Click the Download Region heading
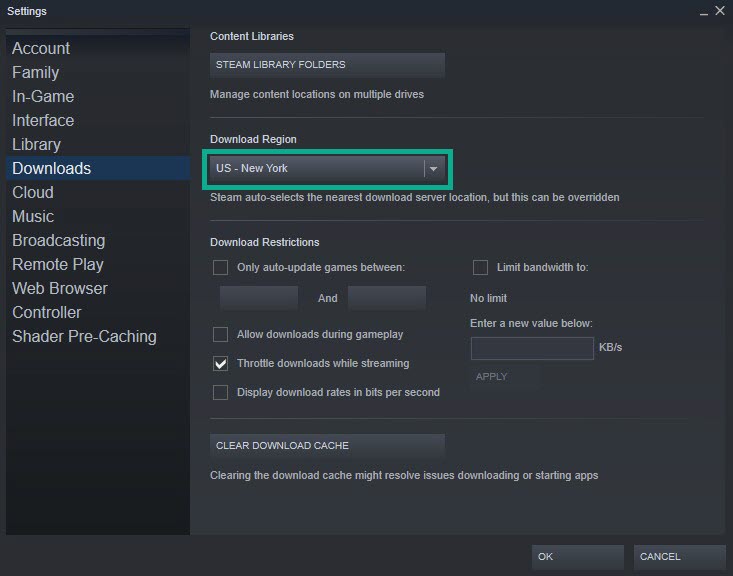The image size is (733, 576). click(x=253, y=139)
